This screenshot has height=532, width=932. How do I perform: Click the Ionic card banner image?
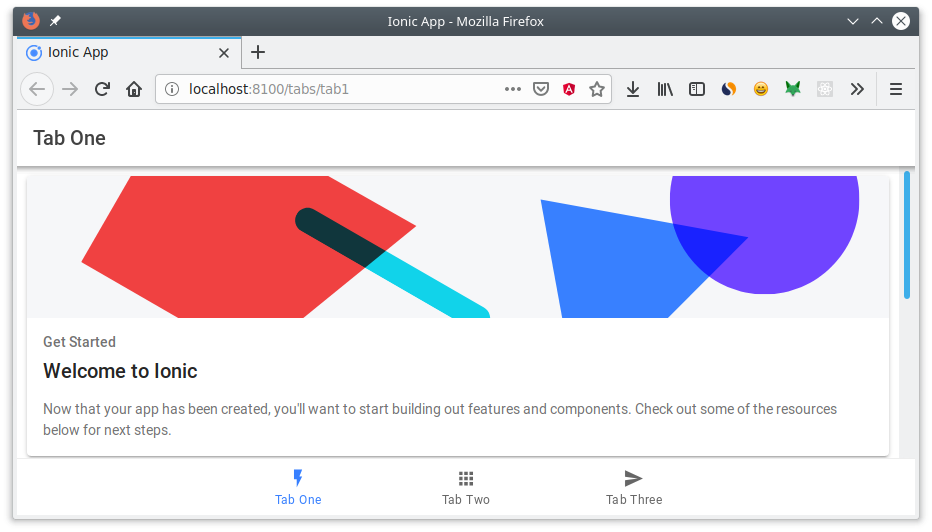click(x=458, y=247)
